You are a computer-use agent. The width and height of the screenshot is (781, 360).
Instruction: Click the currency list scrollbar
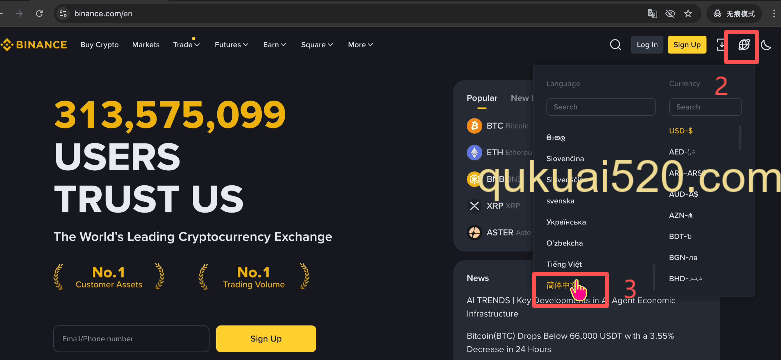740,137
